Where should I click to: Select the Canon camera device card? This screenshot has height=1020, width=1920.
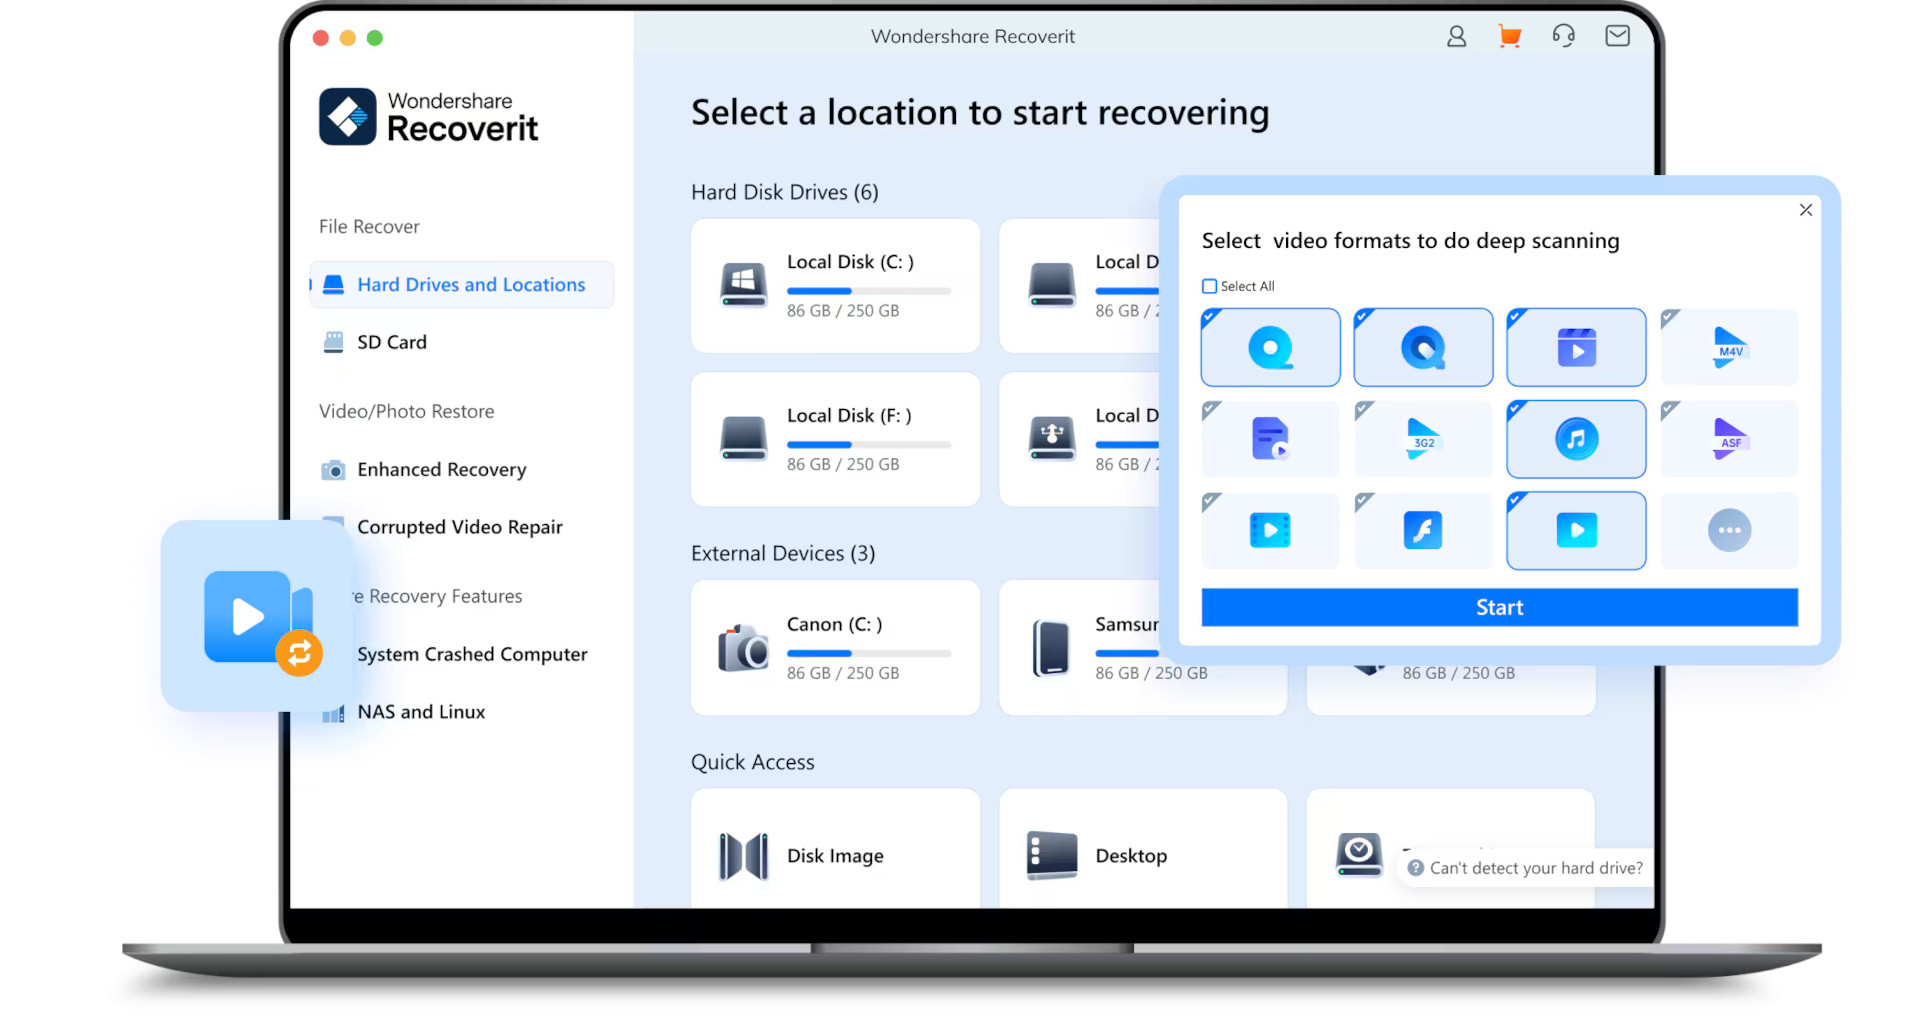pyautogui.click(x=835, y=648)
